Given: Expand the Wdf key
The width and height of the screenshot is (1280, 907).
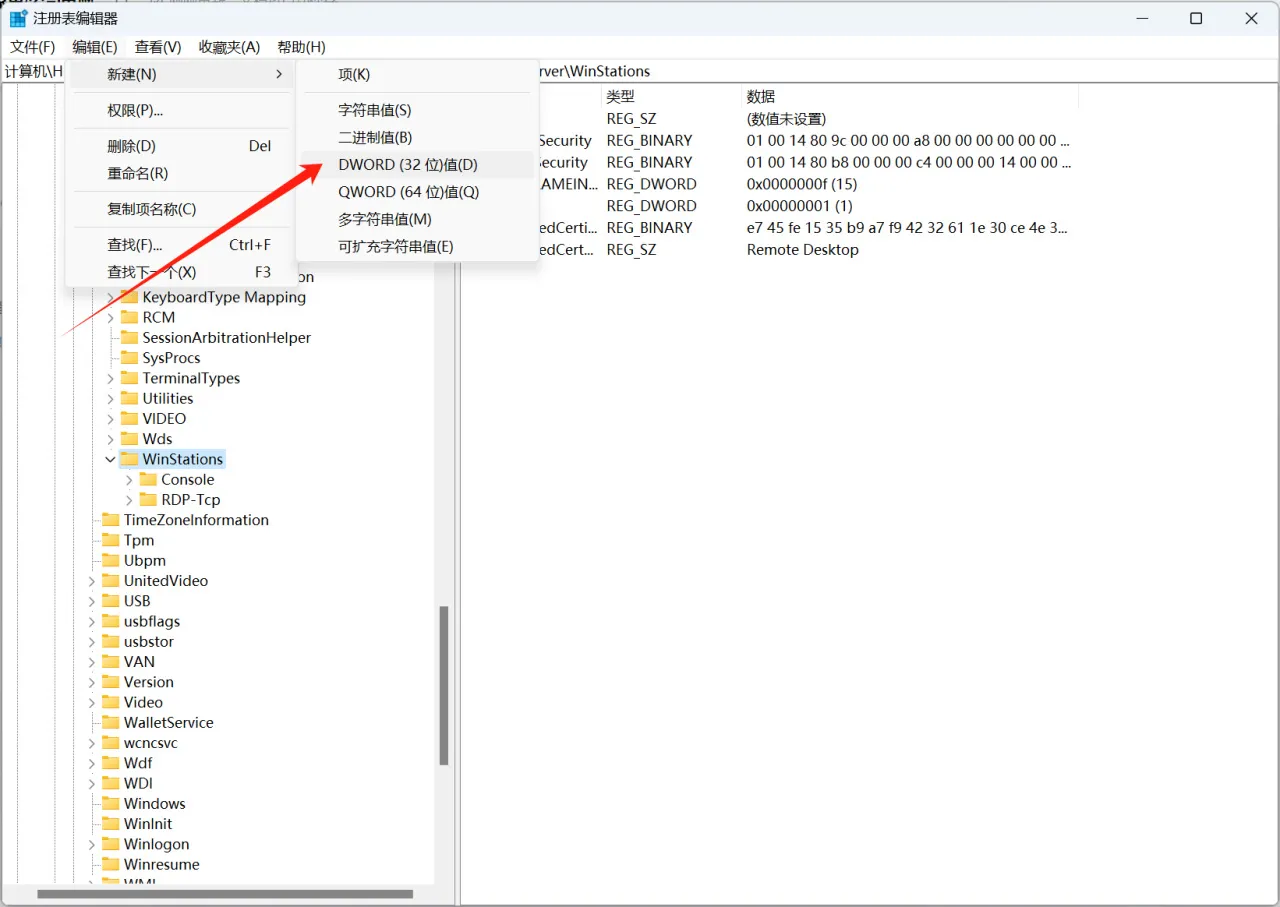Looking at the screenshot, I should [x=91, y=763].
